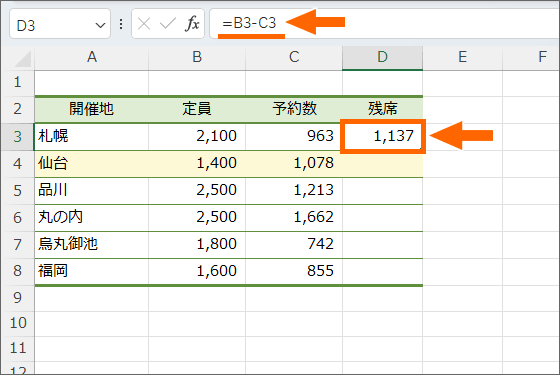Click the 開催地 header cell

[92, 109]
